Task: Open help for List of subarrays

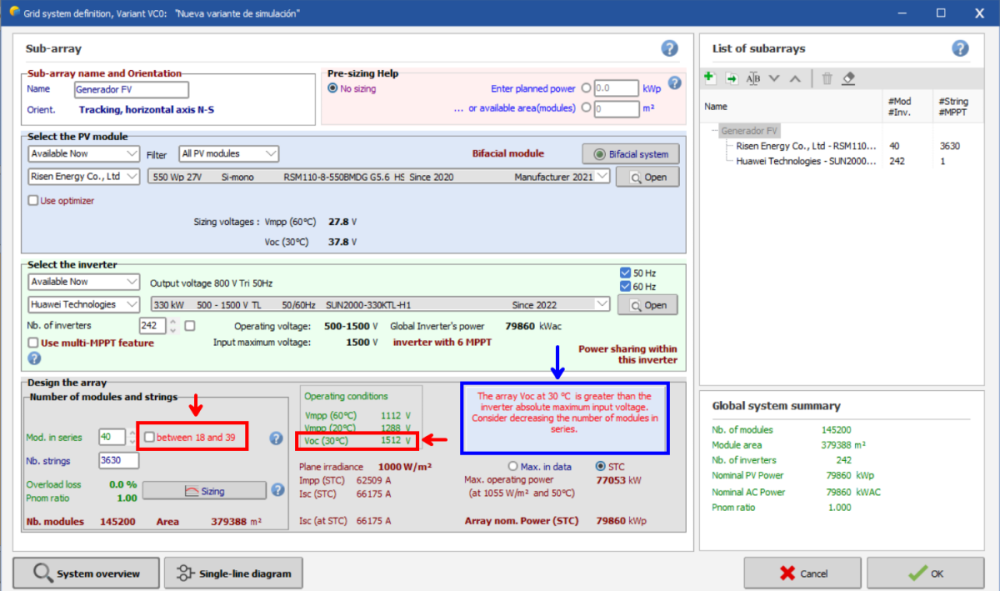Action: click(x=960, y=48)
